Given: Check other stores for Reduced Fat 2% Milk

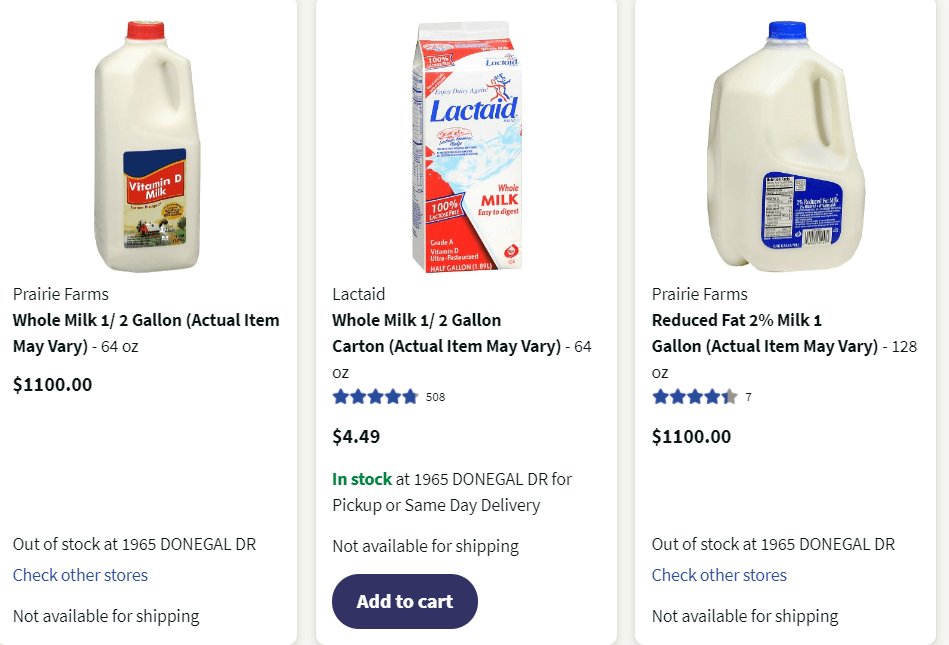Looking at the screenshot, I should tap(719, 575).
